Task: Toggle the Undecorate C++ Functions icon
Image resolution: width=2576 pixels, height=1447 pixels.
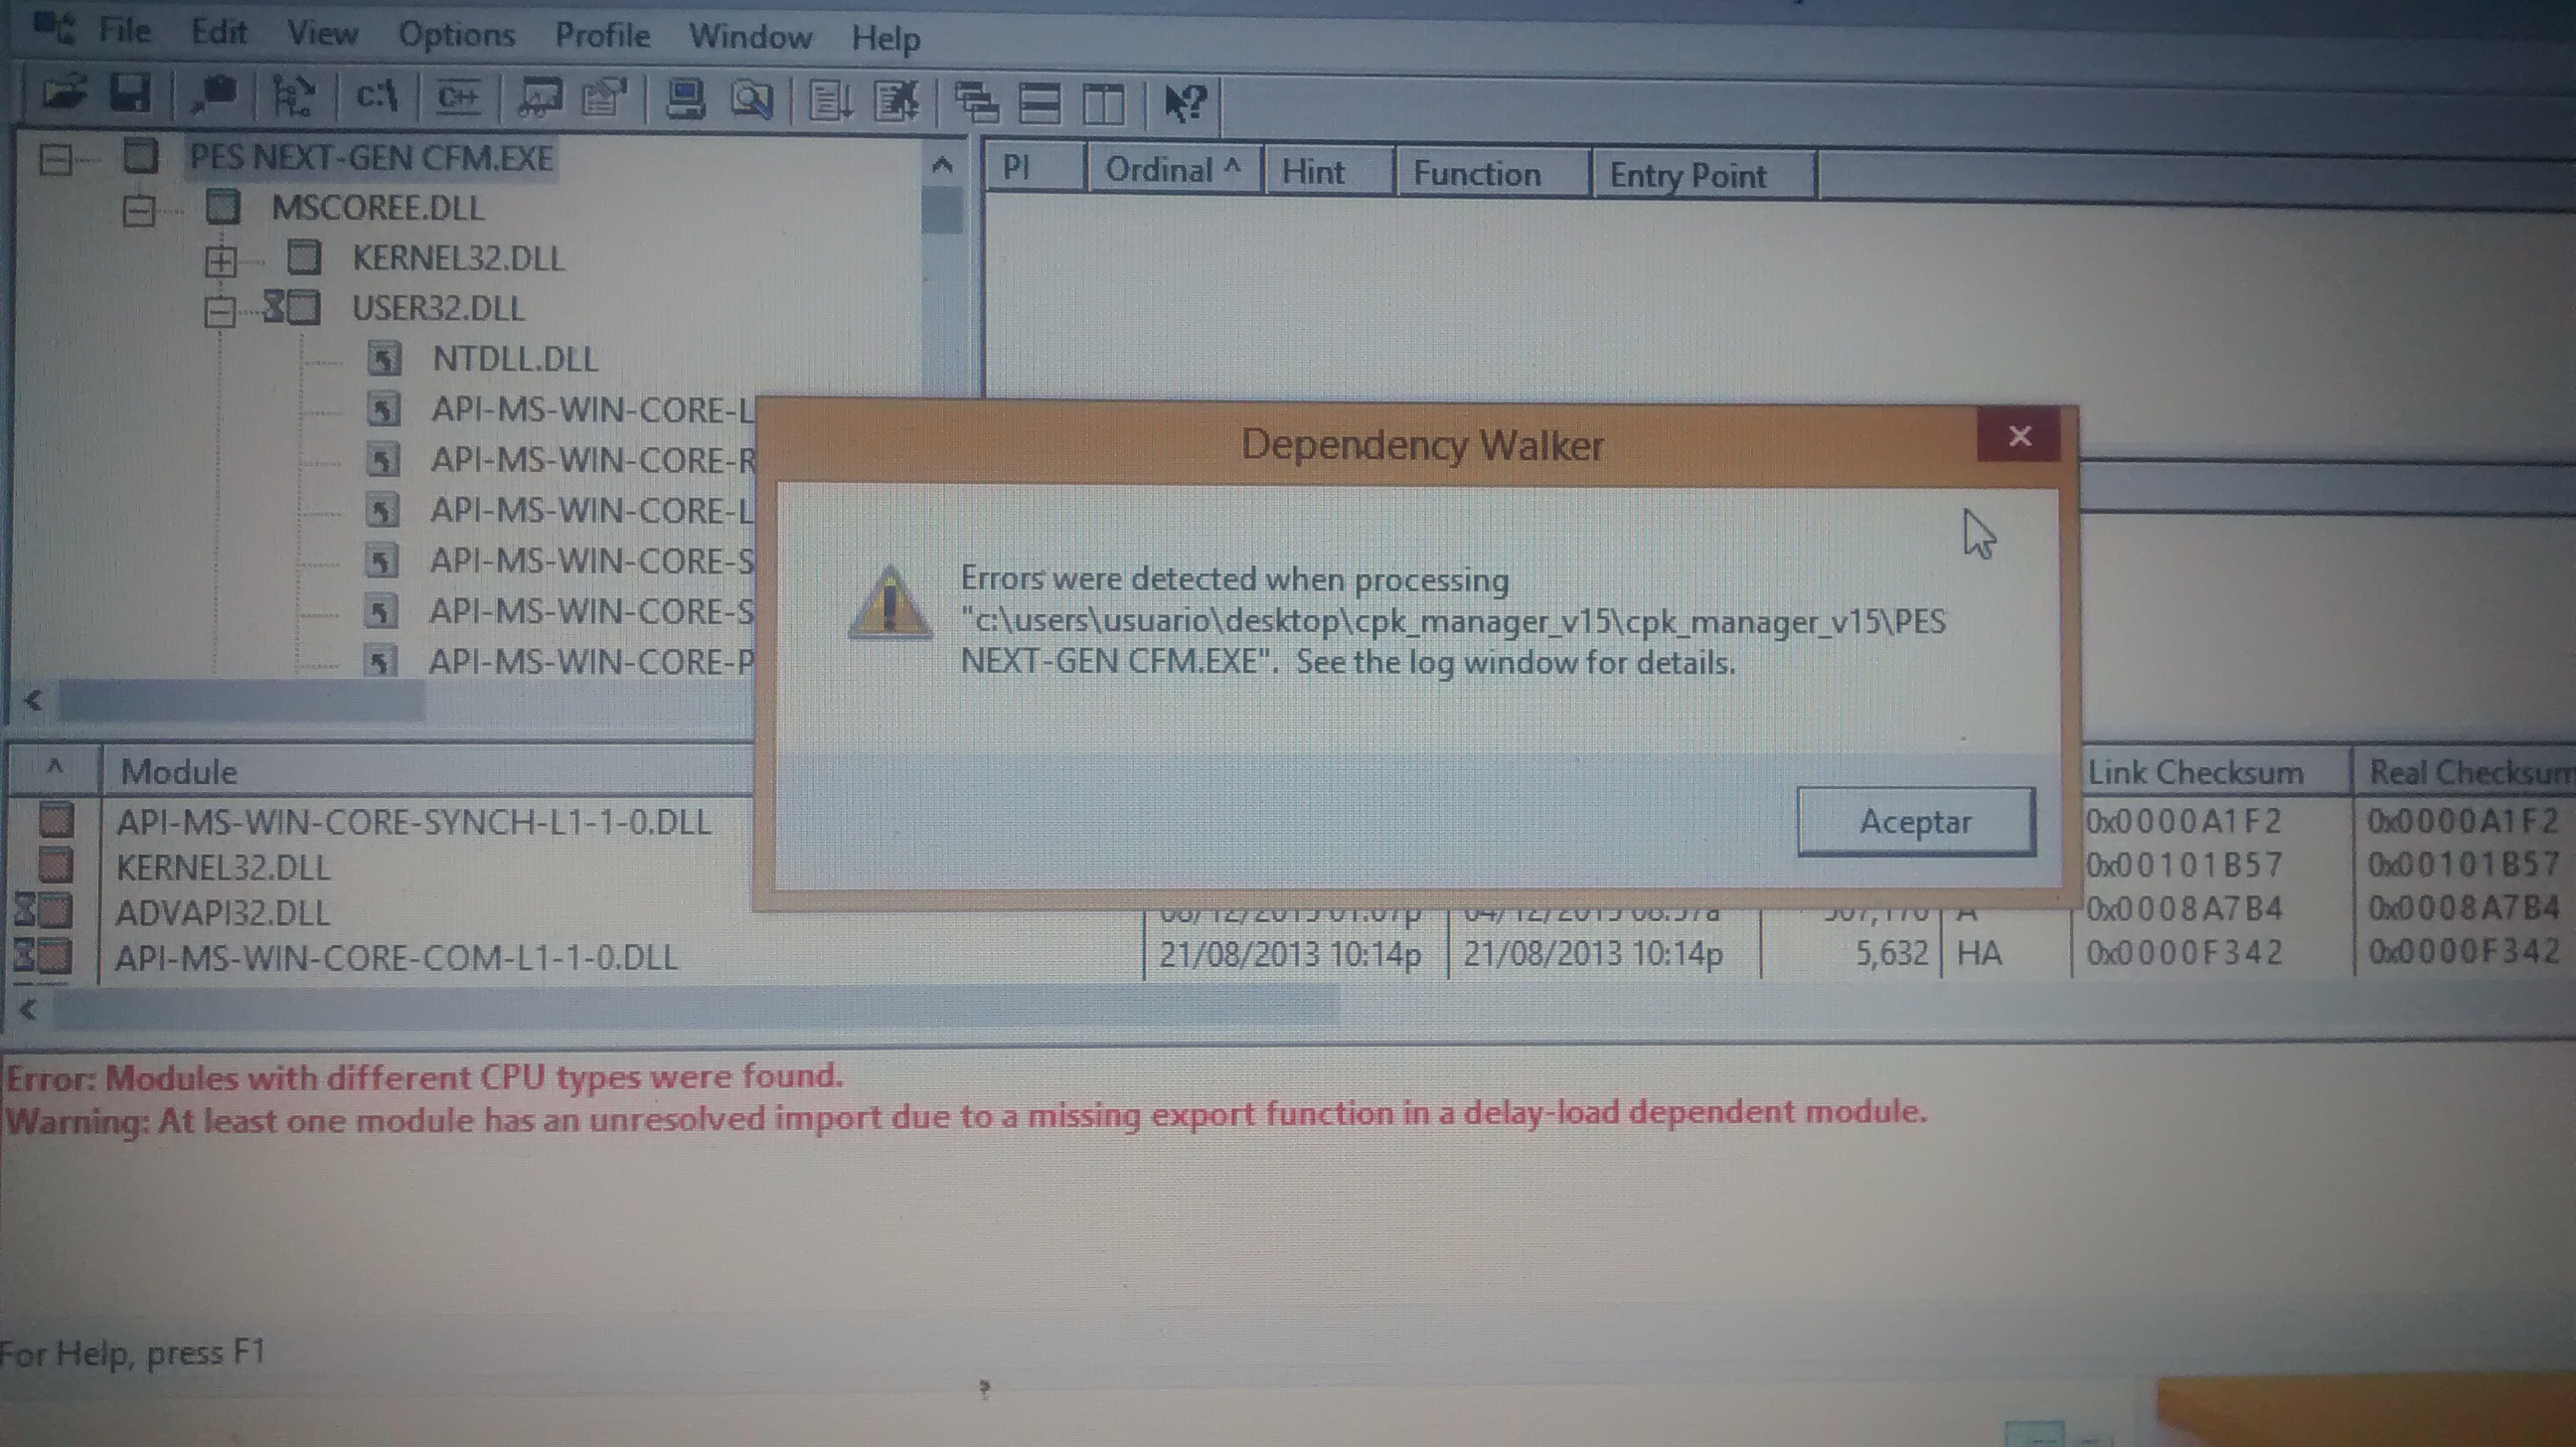Action: point(458,98)
